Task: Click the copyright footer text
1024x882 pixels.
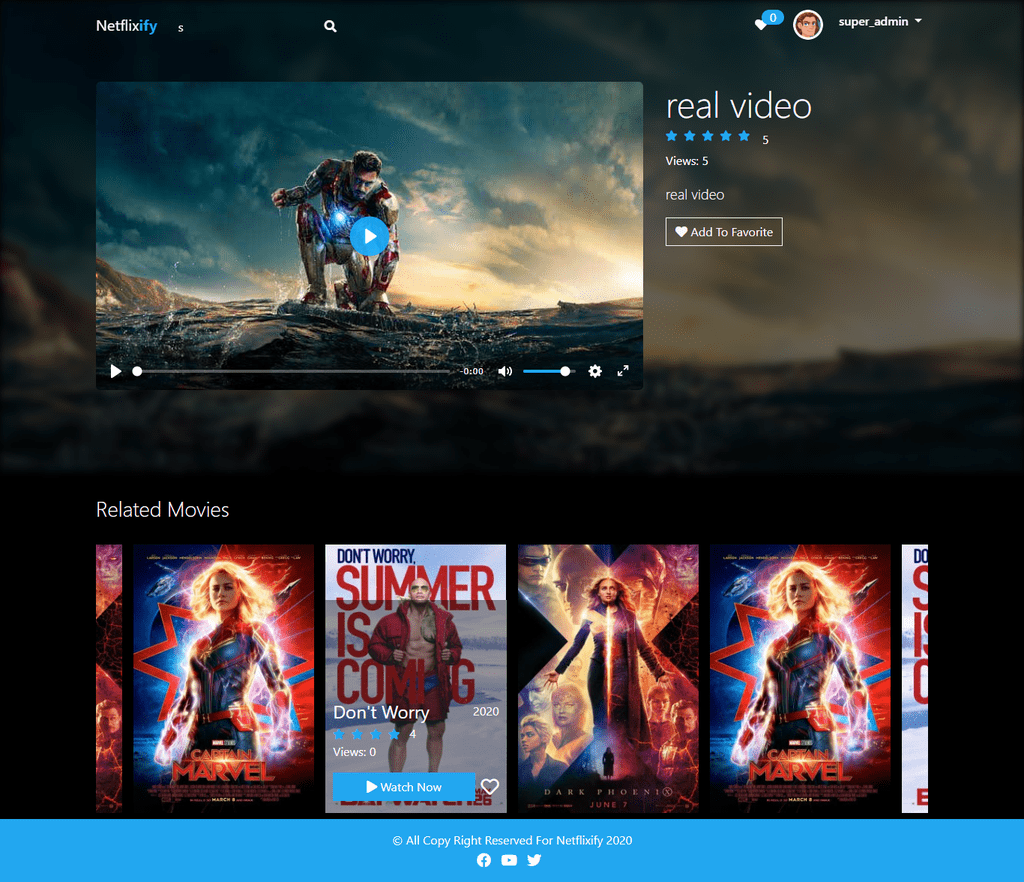Action: (512, 840)
